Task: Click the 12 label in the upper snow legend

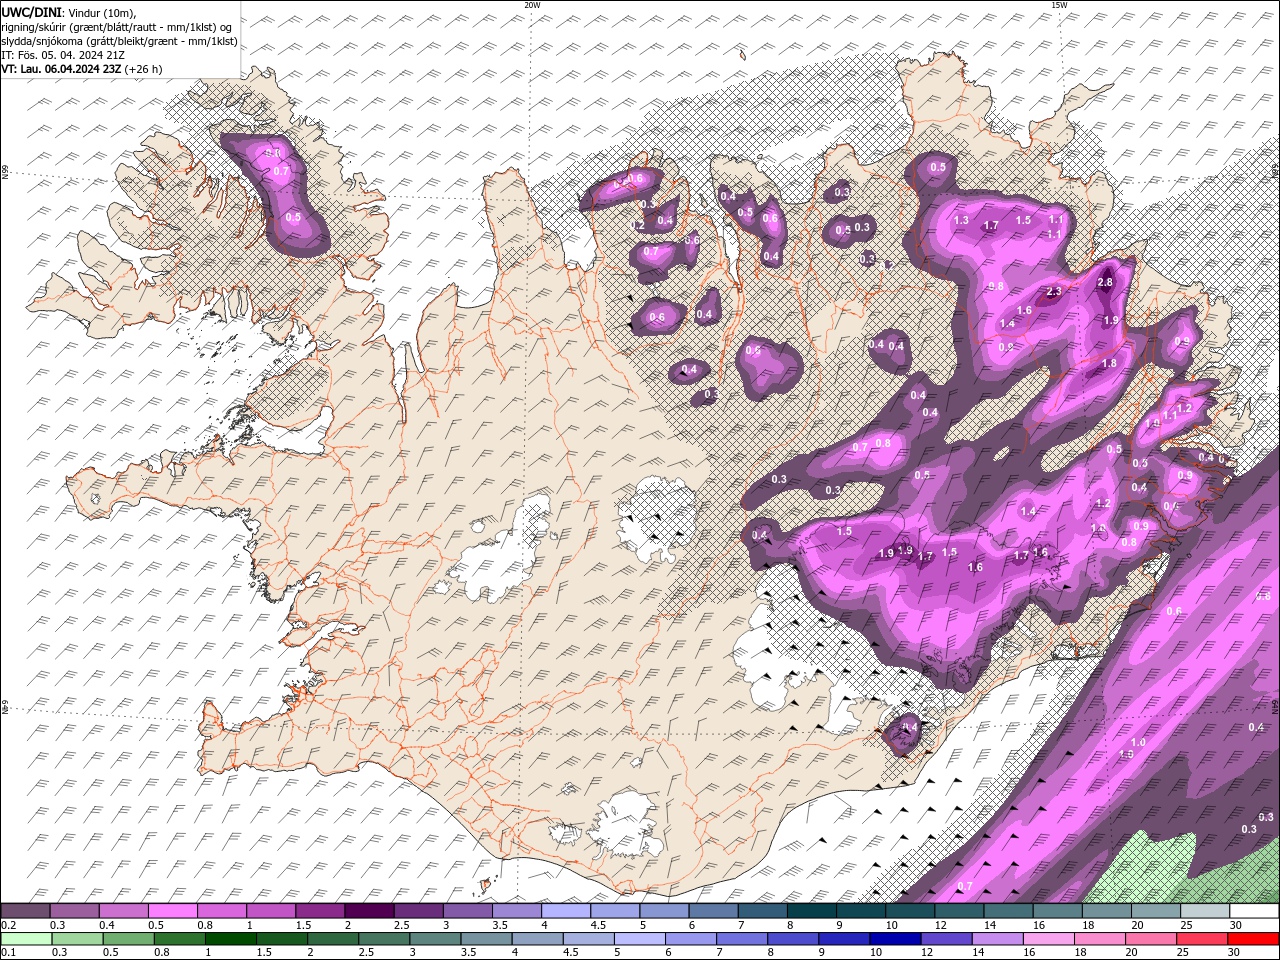Action: click(941, 925)
